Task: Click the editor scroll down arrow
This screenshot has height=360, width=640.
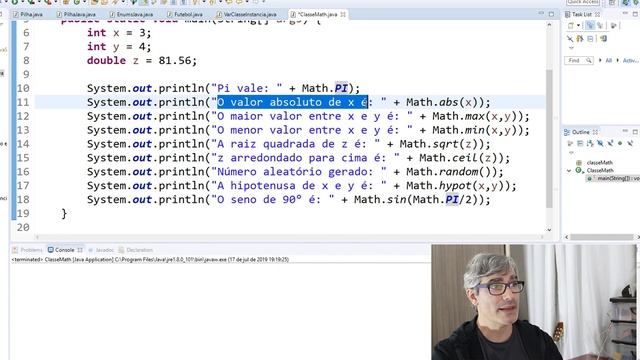Action: (x=549, y=229)
